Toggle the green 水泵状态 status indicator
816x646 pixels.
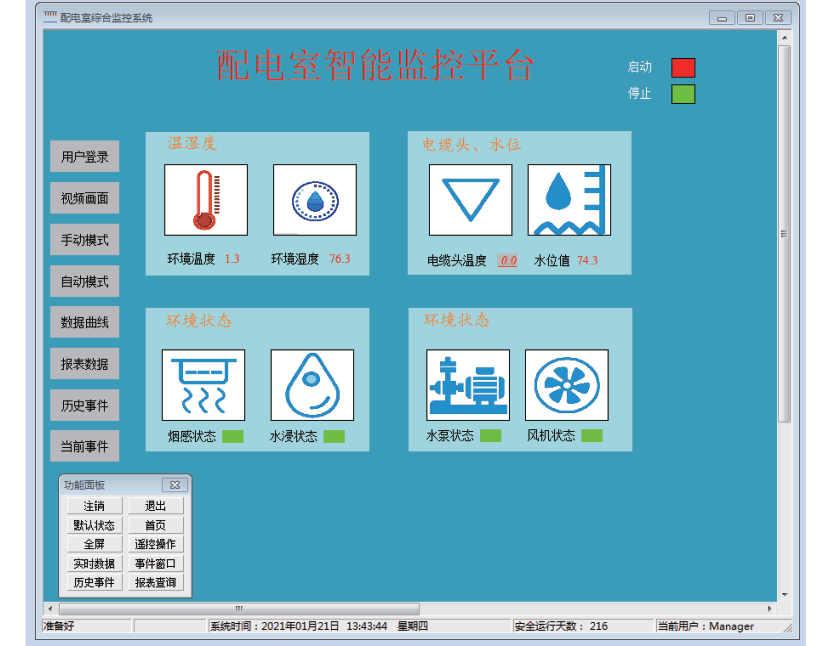pyautogui.click(x=490, y=436)
